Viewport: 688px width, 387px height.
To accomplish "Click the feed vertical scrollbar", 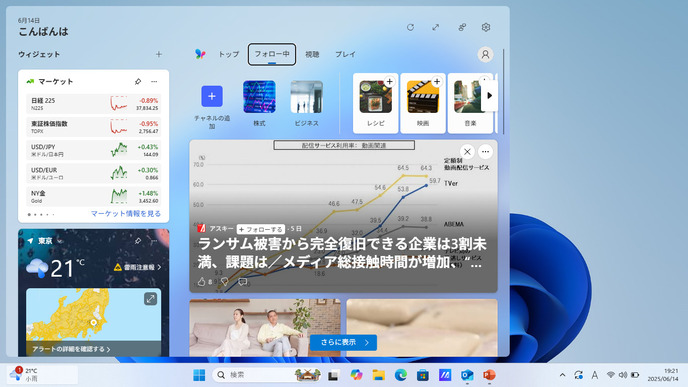I will coord(503,91).
